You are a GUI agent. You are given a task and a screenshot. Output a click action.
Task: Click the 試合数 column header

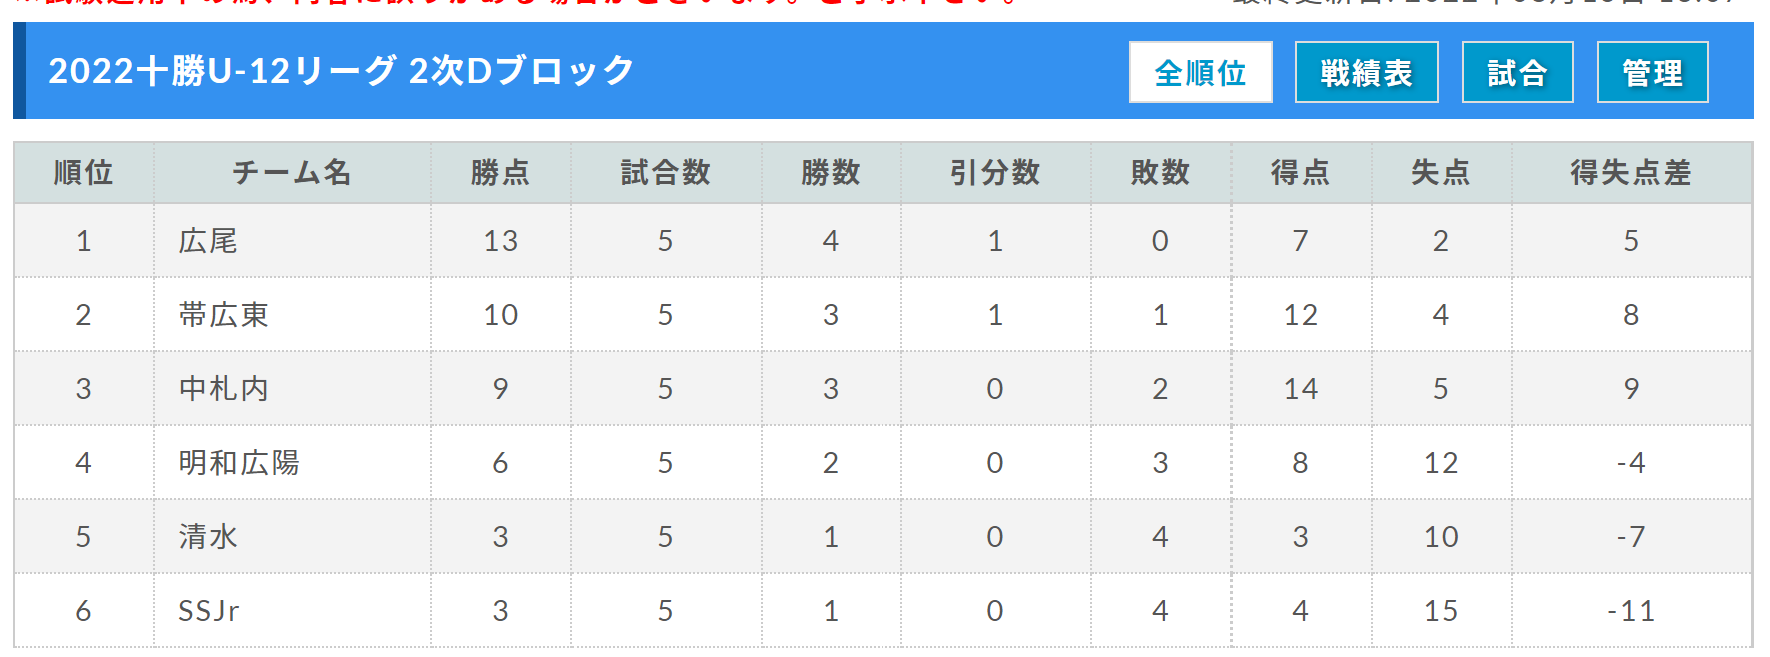click(x=666, y=173)
